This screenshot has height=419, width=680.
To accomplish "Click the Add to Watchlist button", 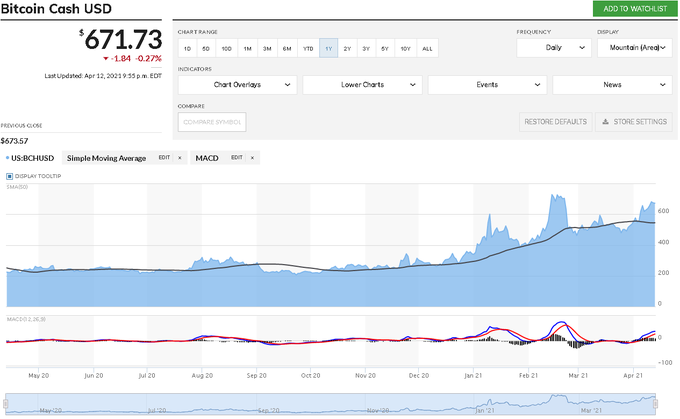I will pyautogui.click(x=635, y=9).
